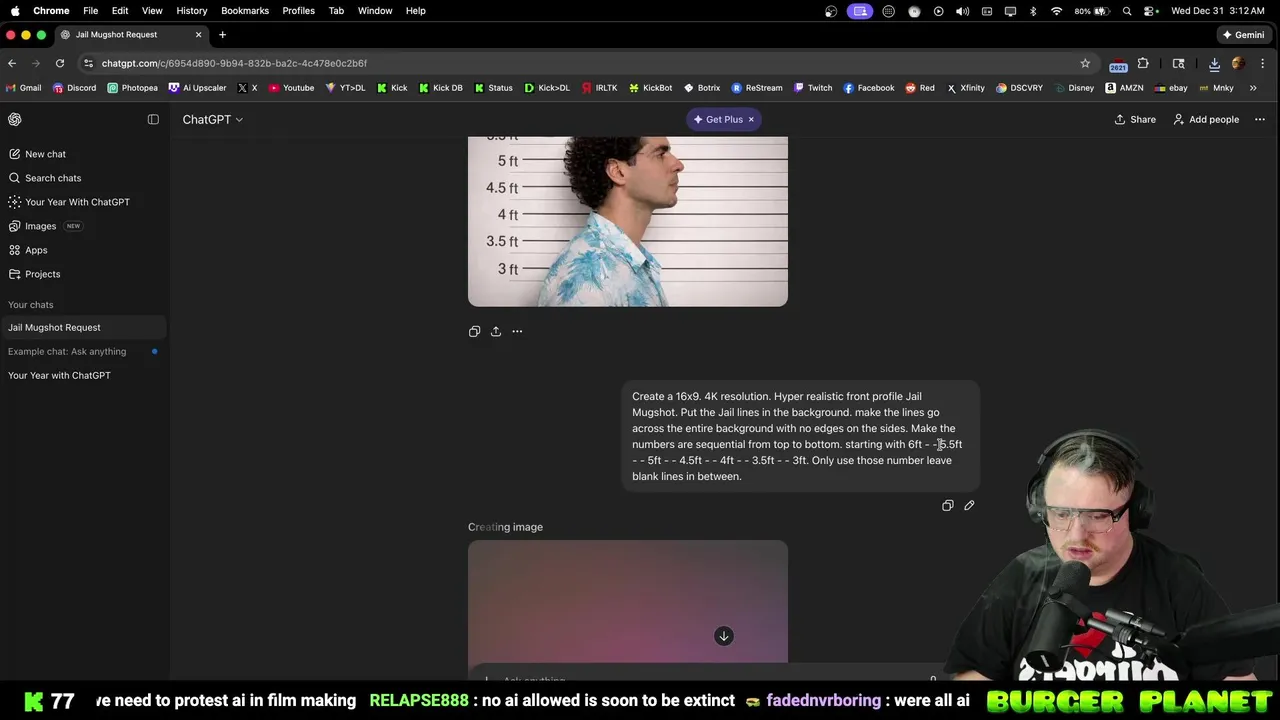The image size is (1280, 720).
Task: Open Chrome extensions puzzle icon
Action: tap(1143, 63)
